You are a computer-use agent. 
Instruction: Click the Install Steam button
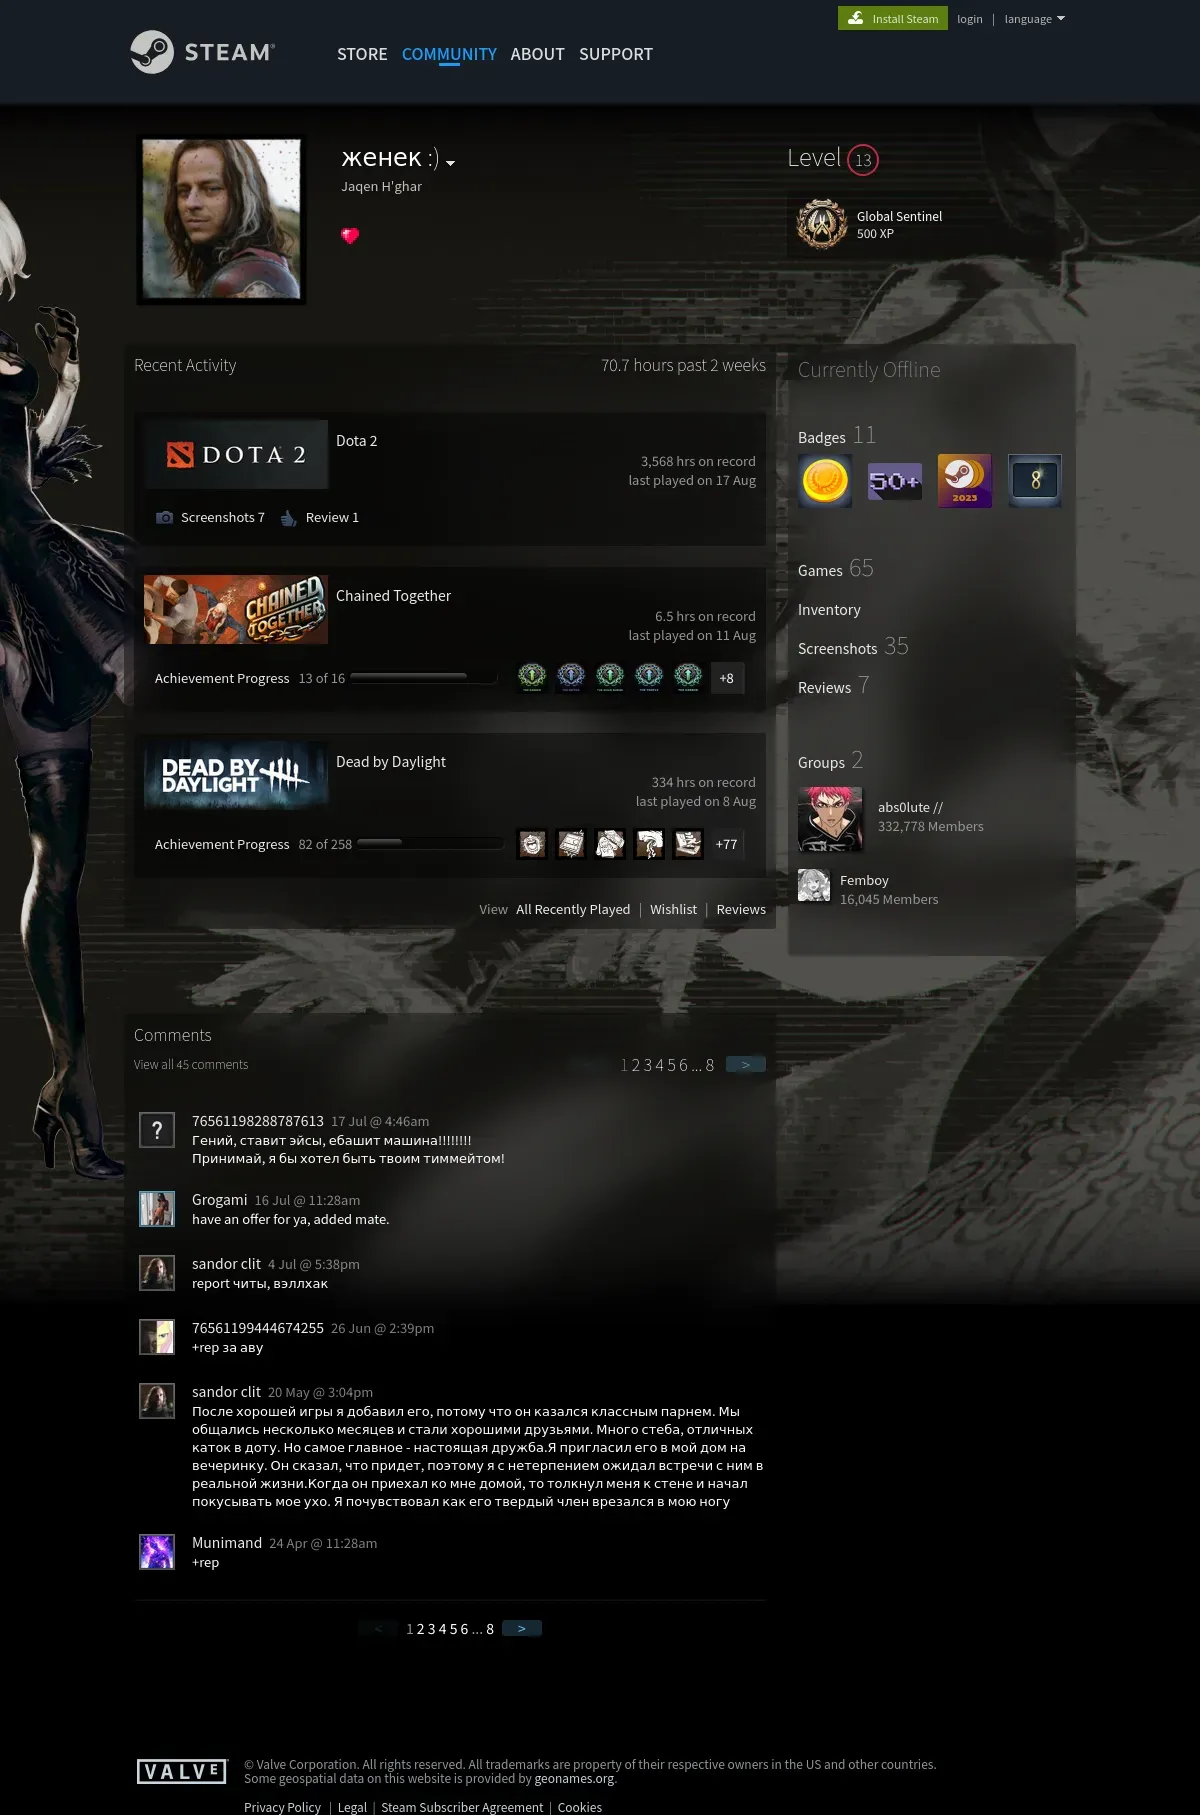click(x=893, y=18)
